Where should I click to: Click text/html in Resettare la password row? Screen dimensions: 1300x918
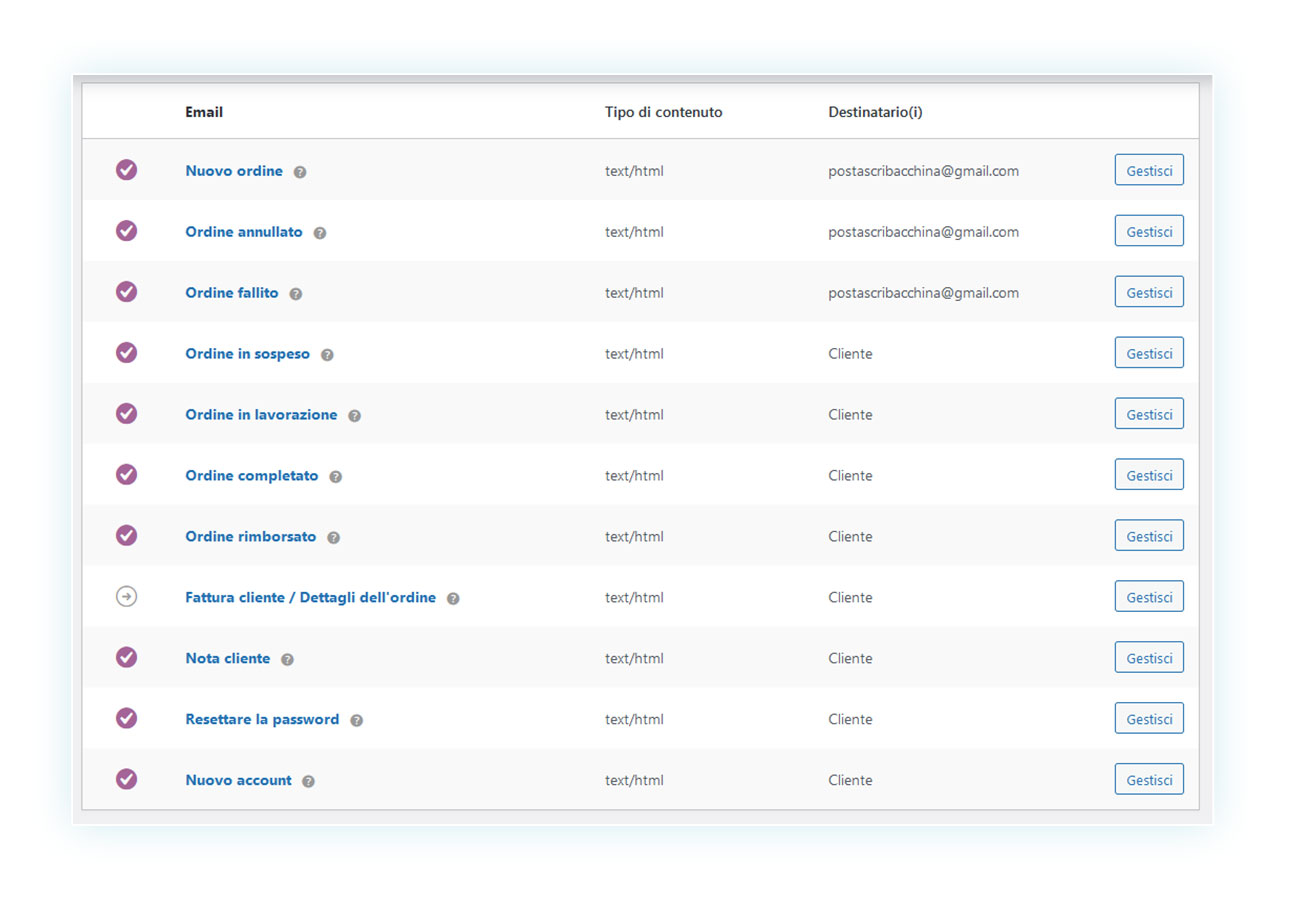point(634,720)
